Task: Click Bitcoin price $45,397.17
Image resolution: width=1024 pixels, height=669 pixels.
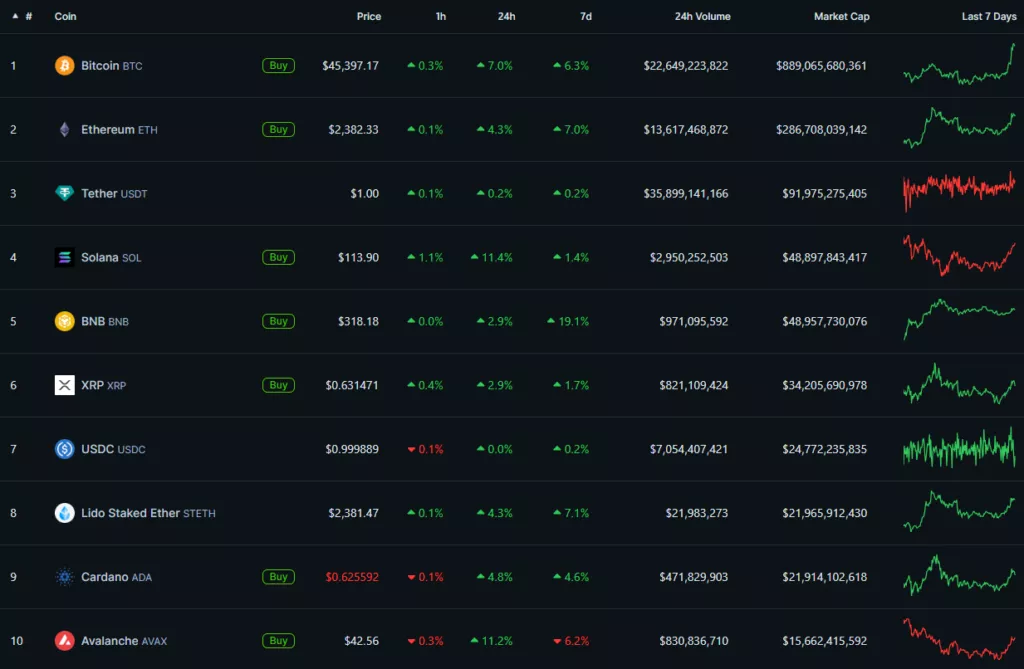Action: click(x=350, y=65)
